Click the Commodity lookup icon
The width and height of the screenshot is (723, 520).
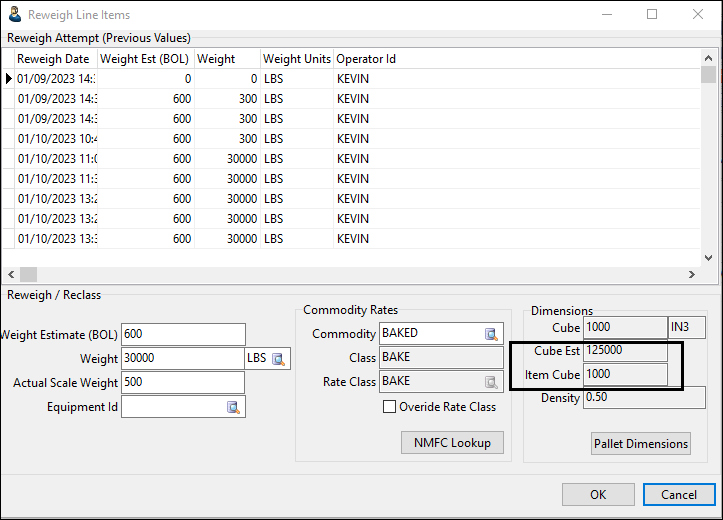tap(491, 334)
